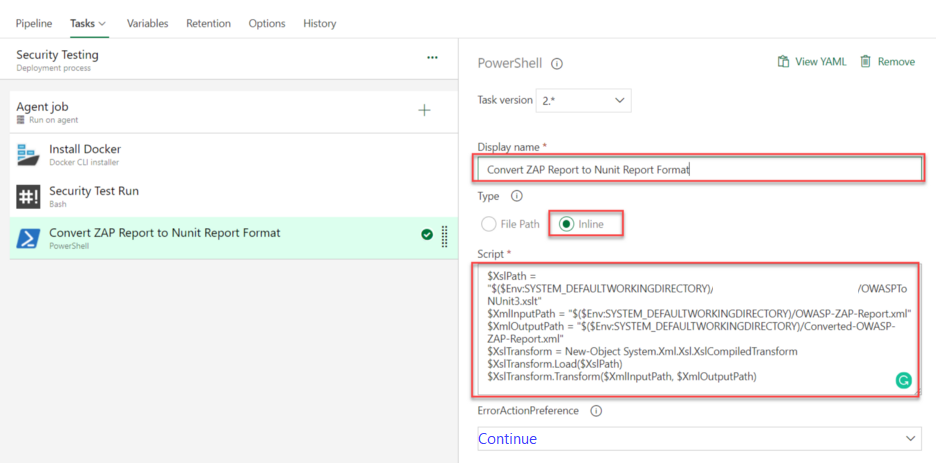The image size is (936, 463).
Task: Click the green check on the PowerShell task
Action: (427, 235)
